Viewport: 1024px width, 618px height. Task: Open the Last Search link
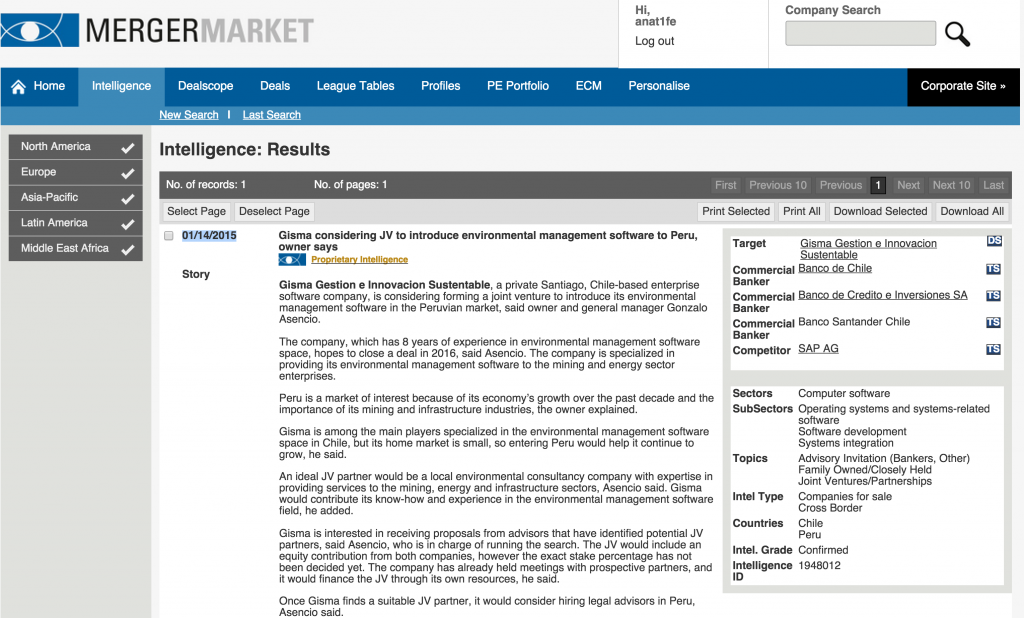click(272, 115)
